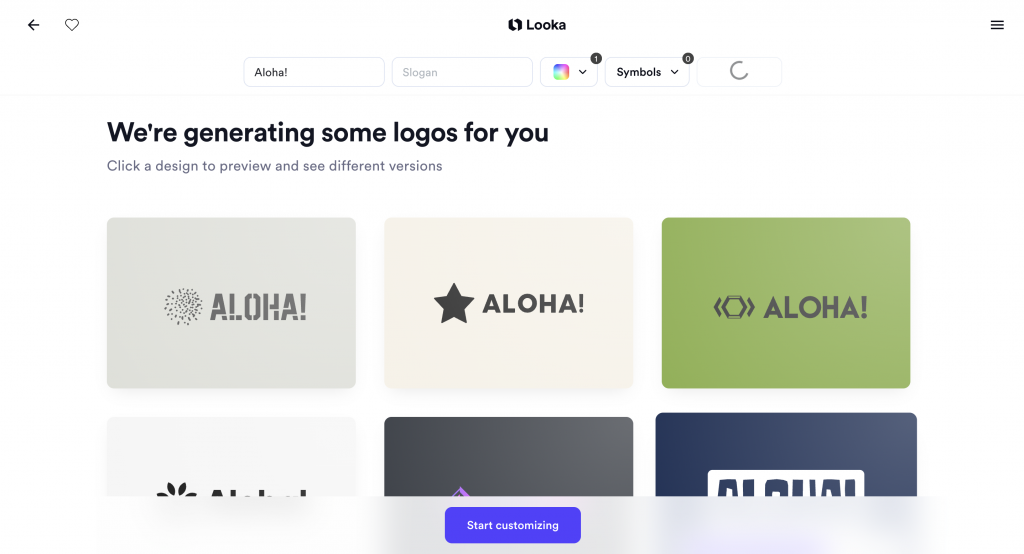
Task: Select the green ALOHA! logo card
Action: point(786,303)
